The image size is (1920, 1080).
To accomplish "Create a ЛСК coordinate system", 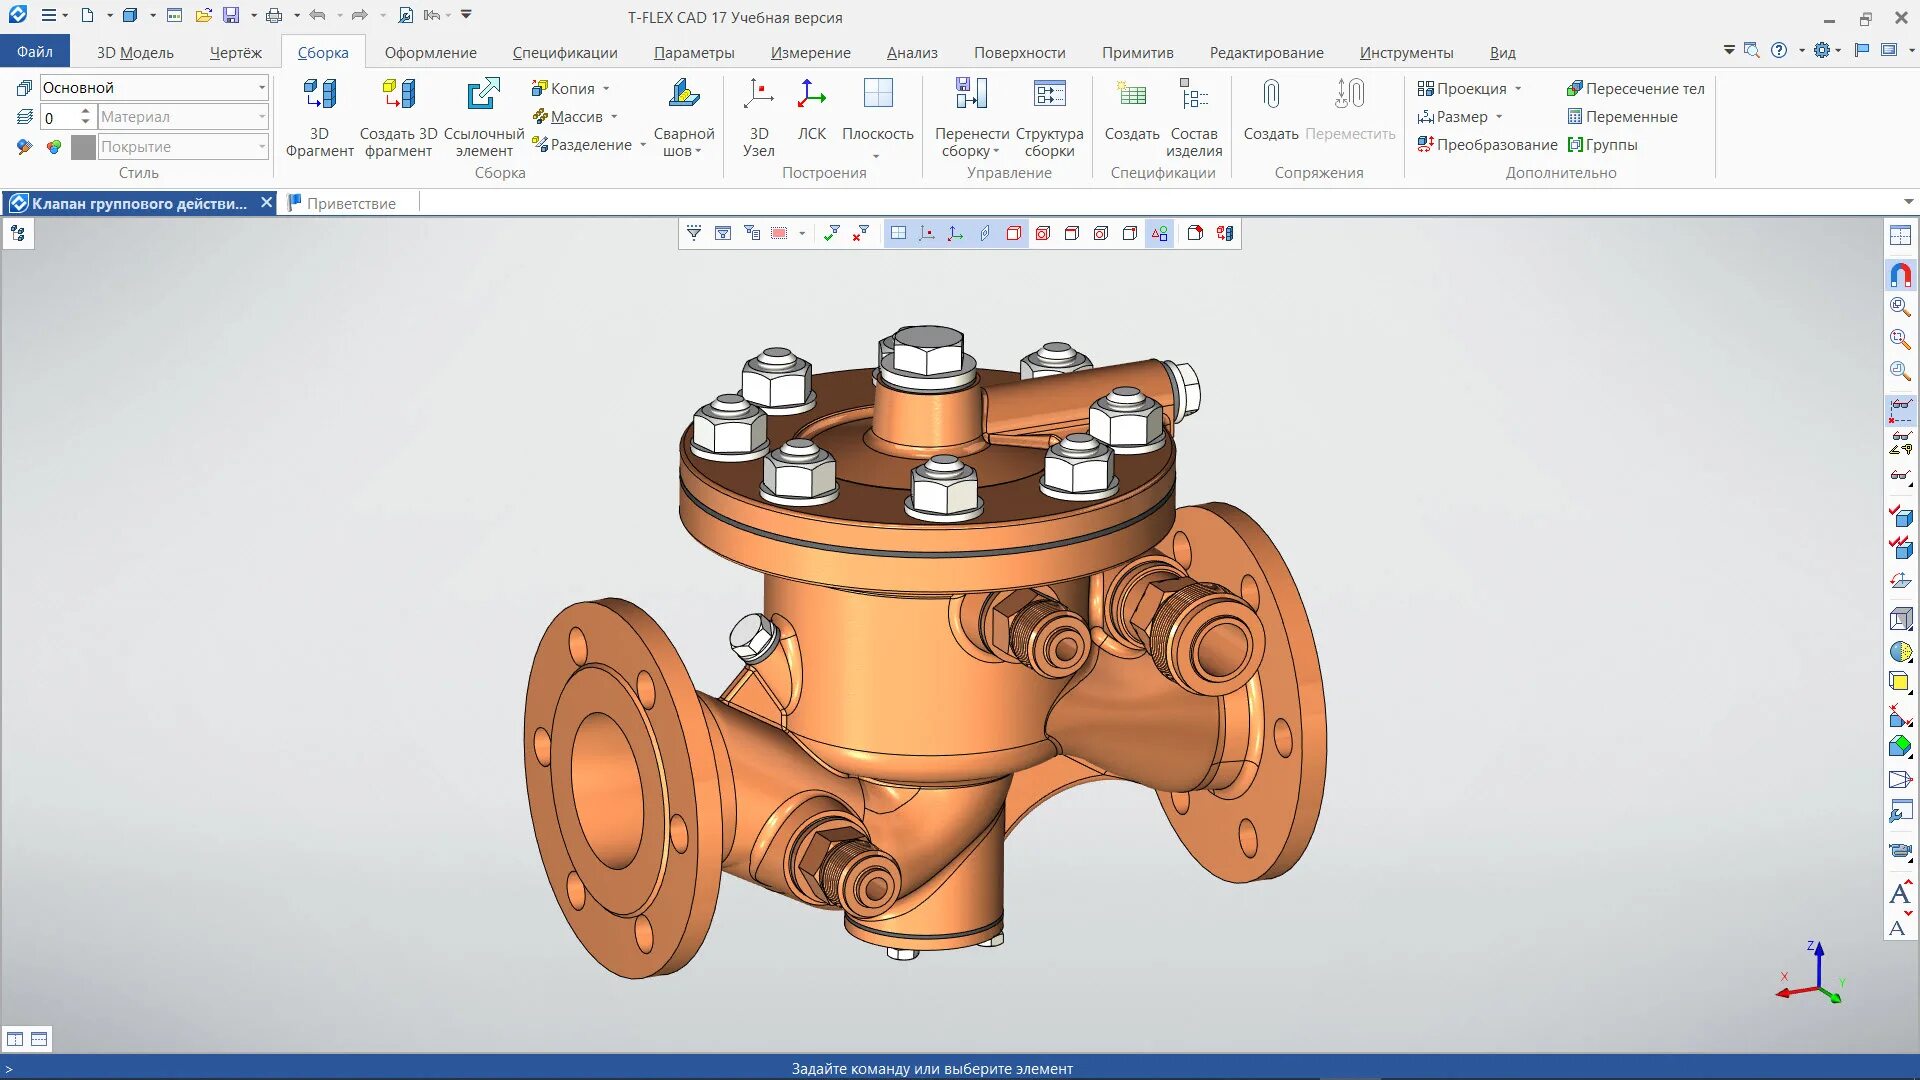I will tap(811, 95).
